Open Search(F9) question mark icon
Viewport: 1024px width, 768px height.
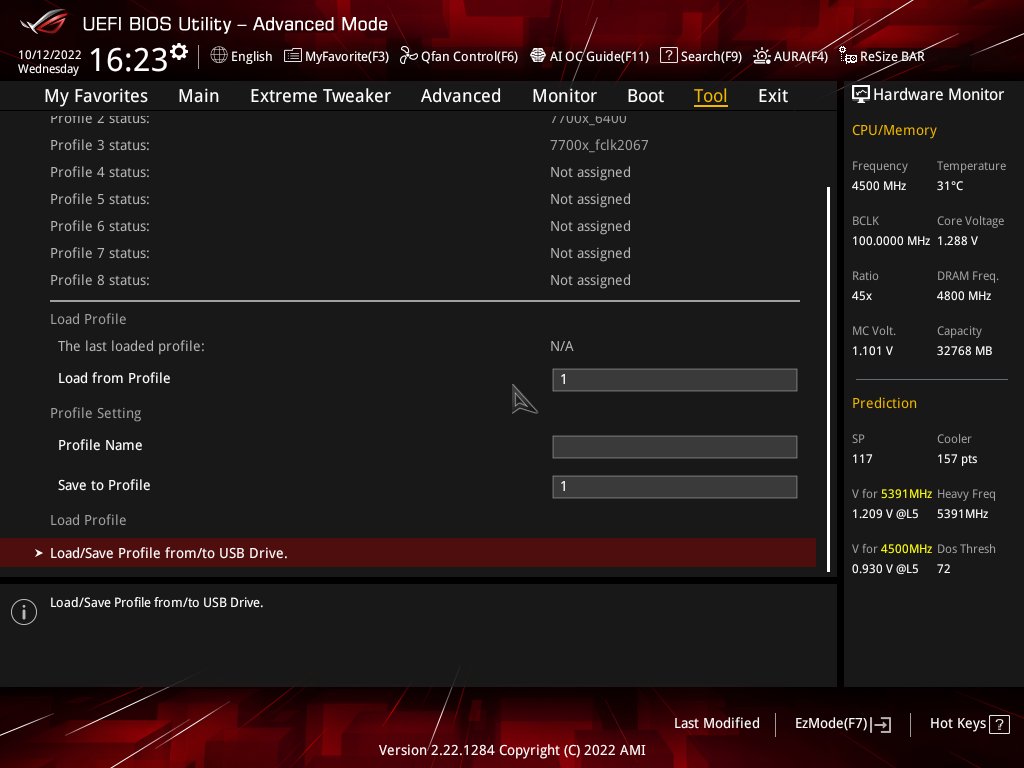tap(669, 56)
